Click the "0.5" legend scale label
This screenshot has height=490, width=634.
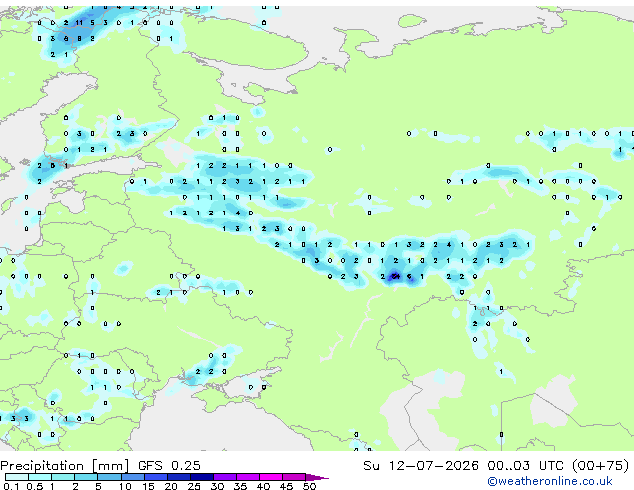click(35, 486)
